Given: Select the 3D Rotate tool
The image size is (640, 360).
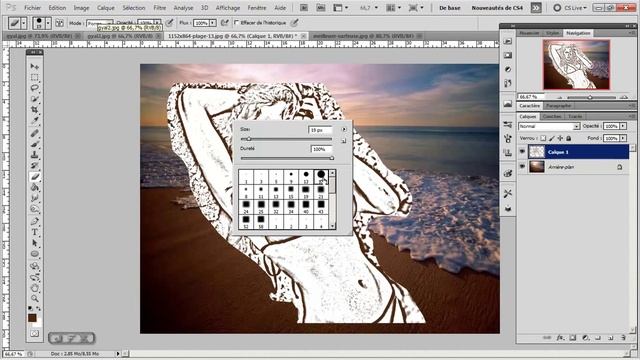Looking at the screenshot, I should 35,266.
